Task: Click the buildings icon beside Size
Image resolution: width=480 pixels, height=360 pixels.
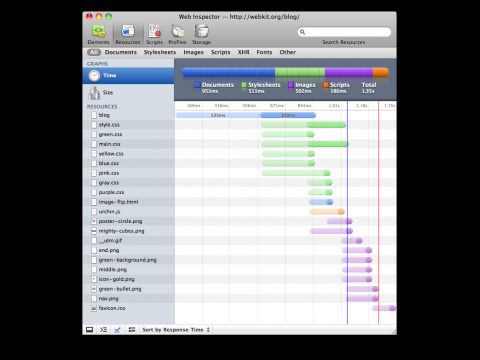Action: pyautogui.click(x=94, y=93)
